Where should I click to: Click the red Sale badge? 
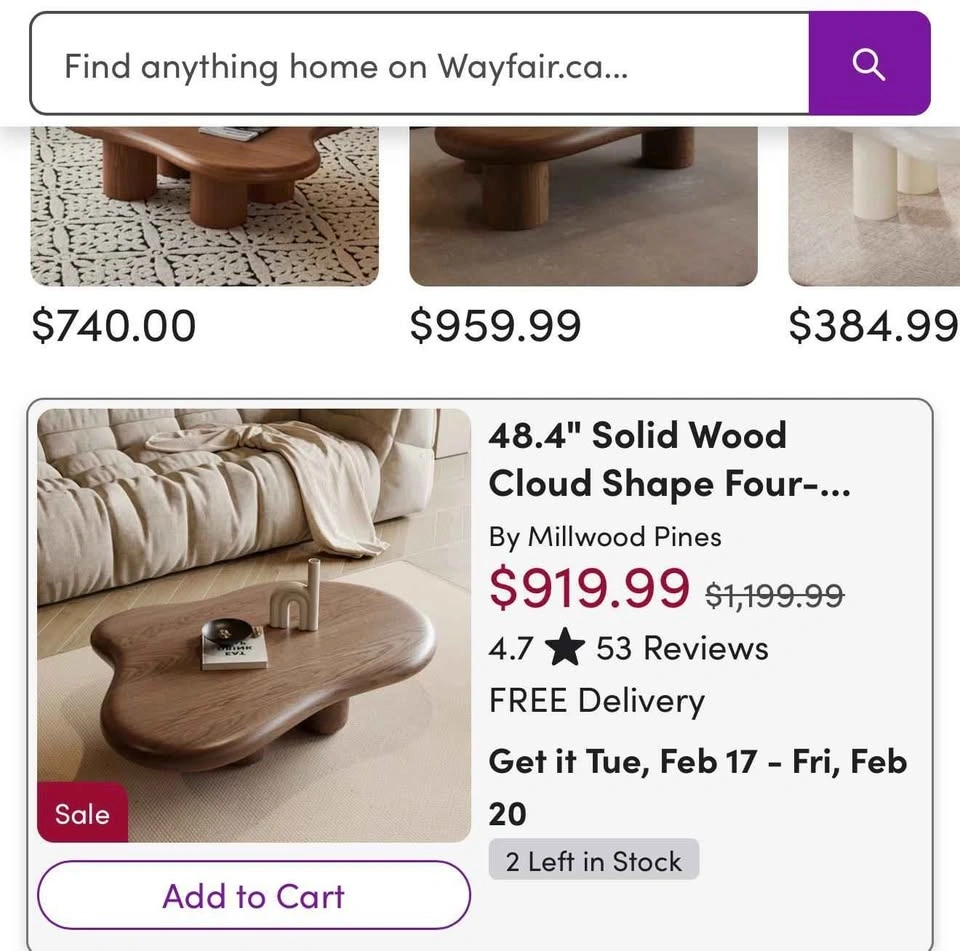click(82, 814)
